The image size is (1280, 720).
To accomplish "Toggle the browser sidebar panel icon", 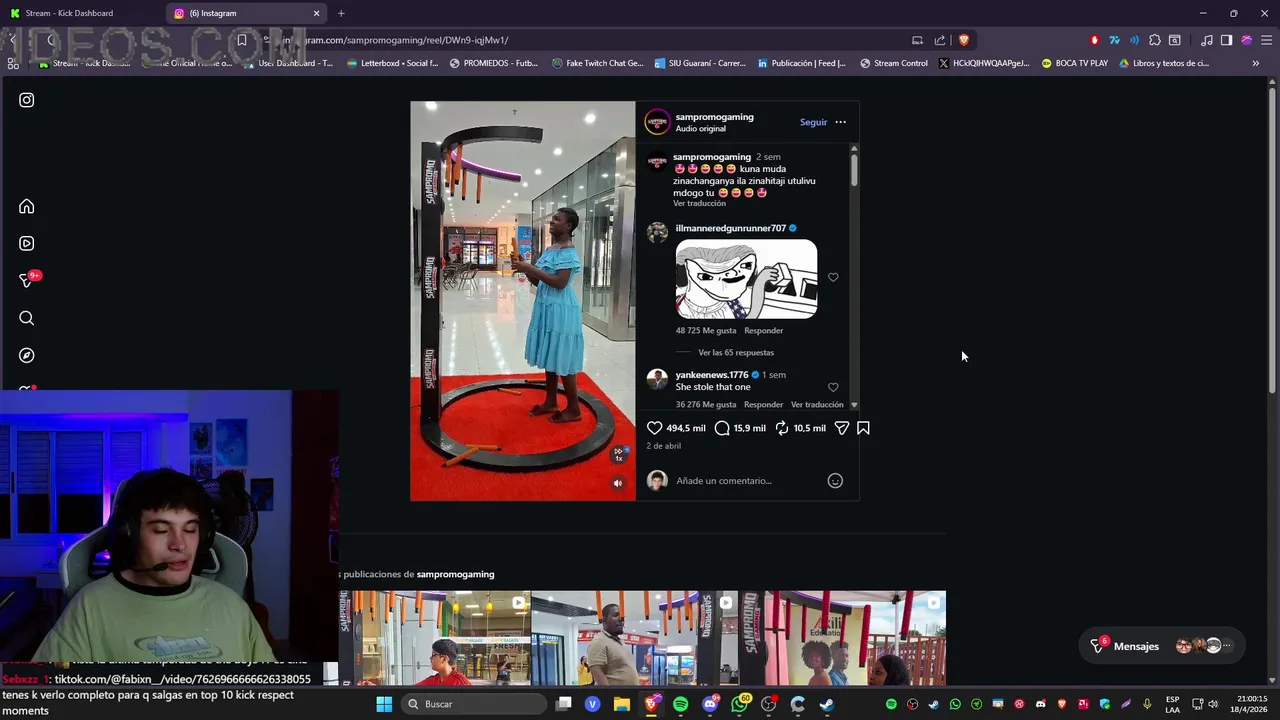I will tap(1226, 40).
